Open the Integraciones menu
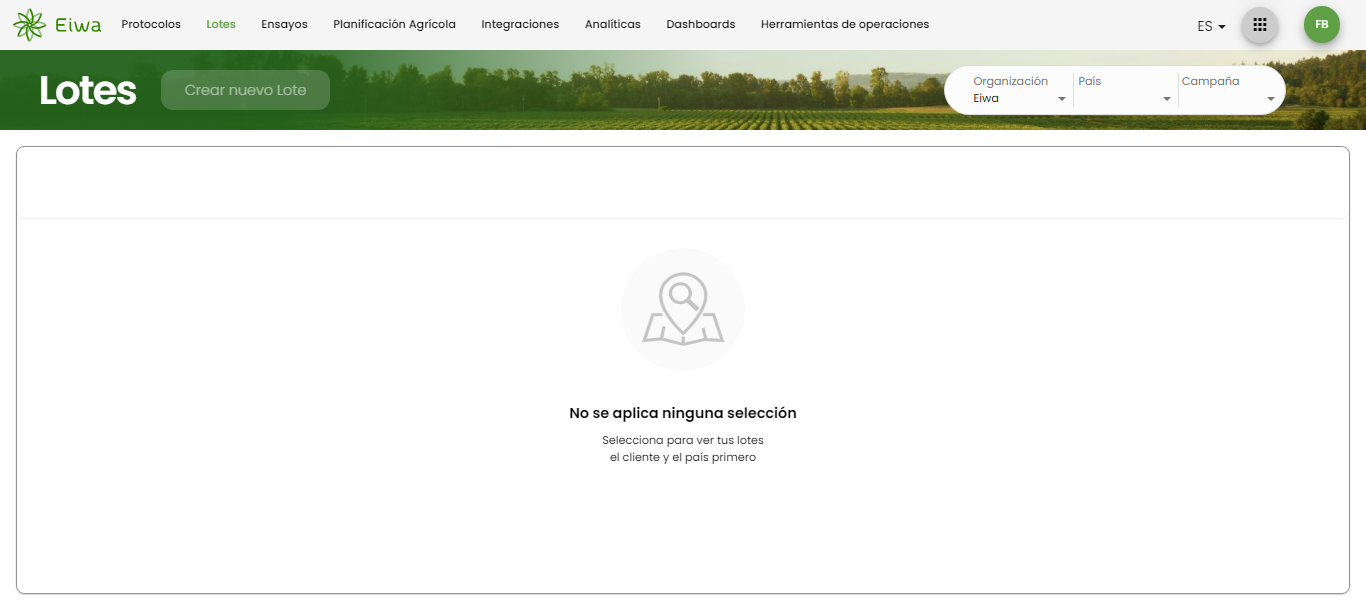1366x606 pixels. click(x=520, y=24)
